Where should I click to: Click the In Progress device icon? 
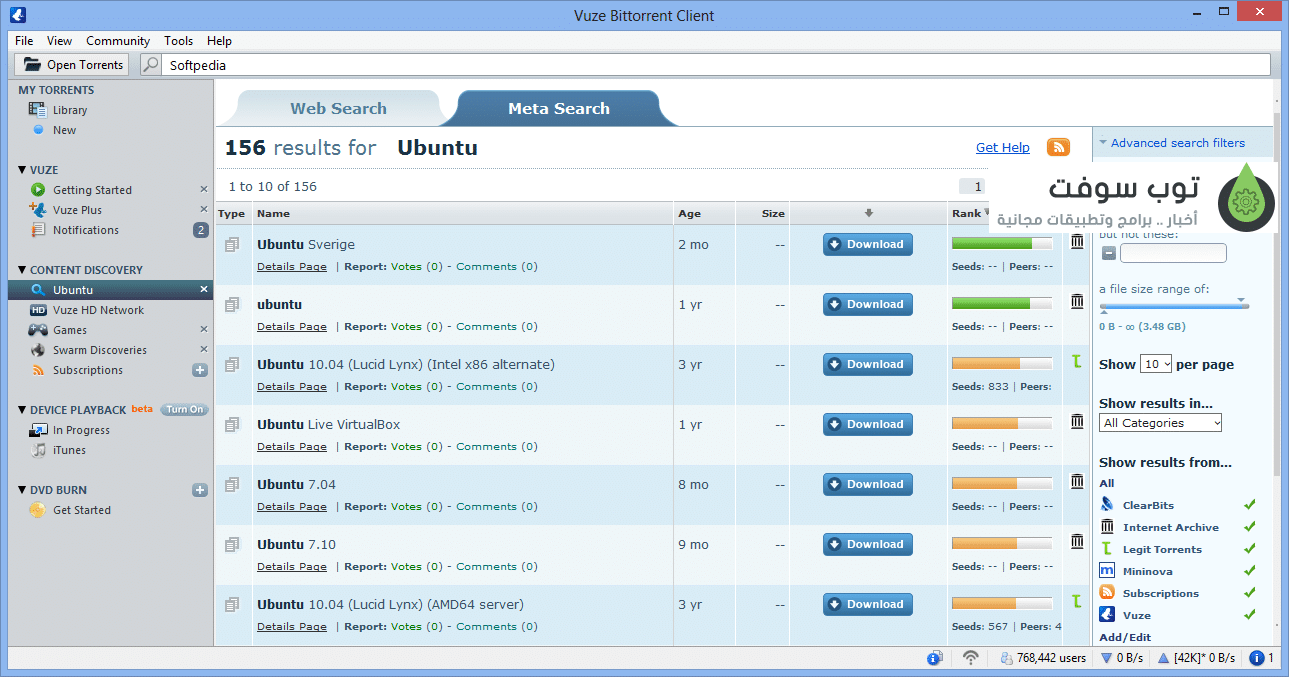pos(38,430)
